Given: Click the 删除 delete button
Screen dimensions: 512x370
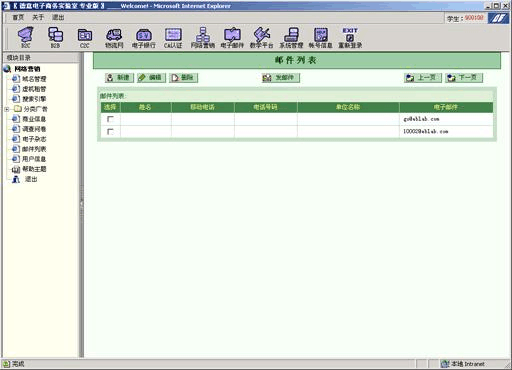Looking at the screenshot, I should [183, 78].
